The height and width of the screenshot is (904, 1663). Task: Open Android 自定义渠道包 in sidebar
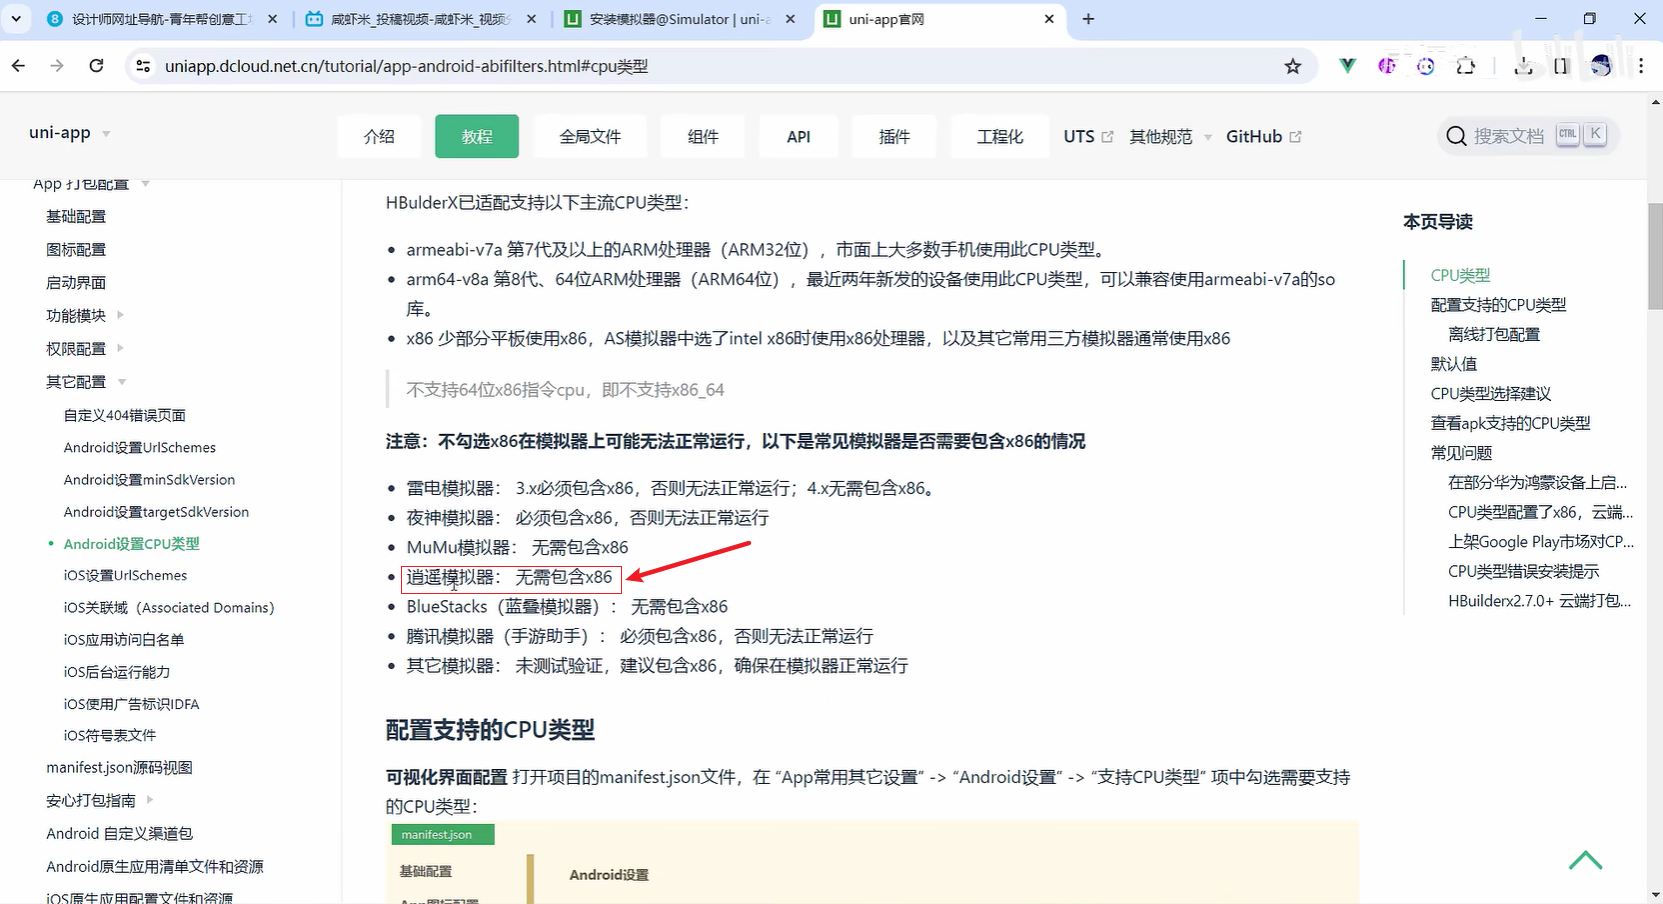click(x=119, y=833)
